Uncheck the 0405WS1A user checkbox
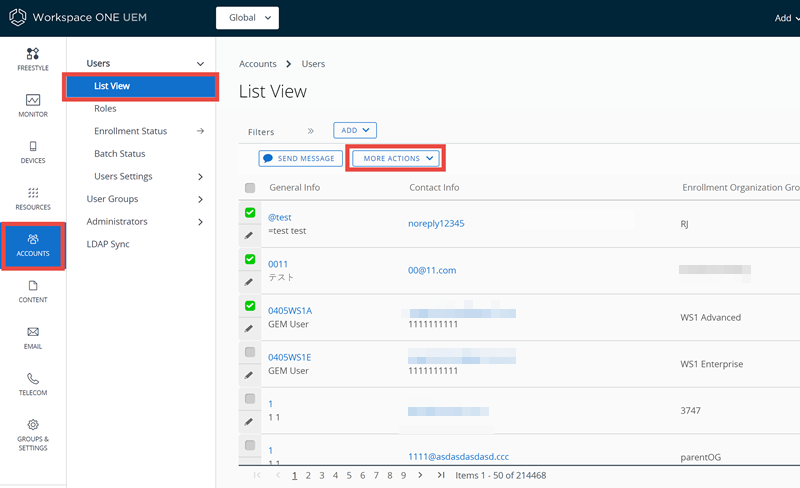Image resolution: width=800 pixels, height=488 pixels. (250, 305)
